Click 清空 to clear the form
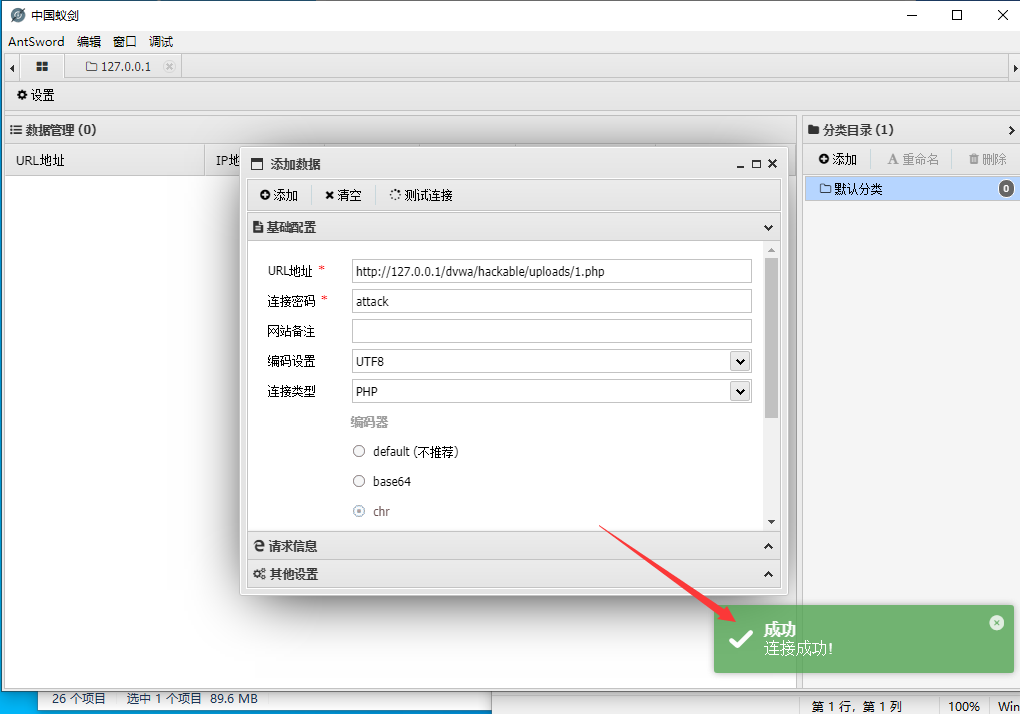Screen dimensions: 1020x714 [343, 195]
